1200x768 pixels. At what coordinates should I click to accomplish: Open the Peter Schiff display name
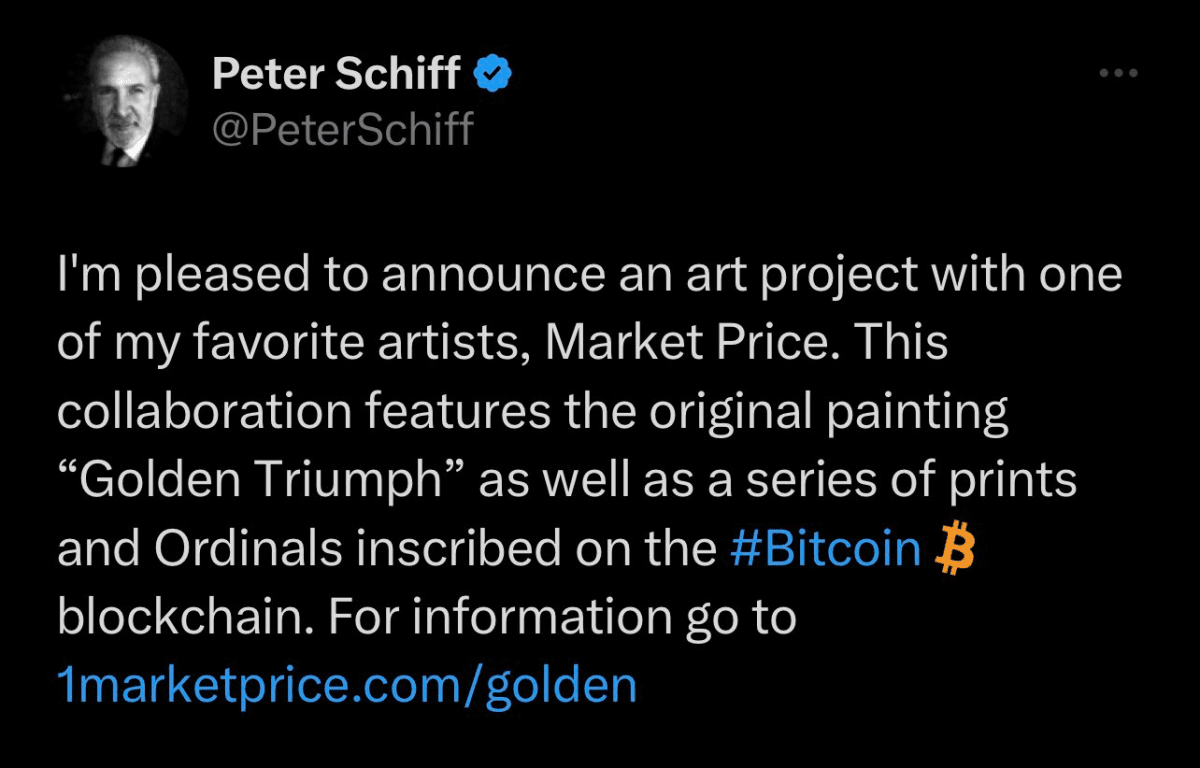click(337, 74)
